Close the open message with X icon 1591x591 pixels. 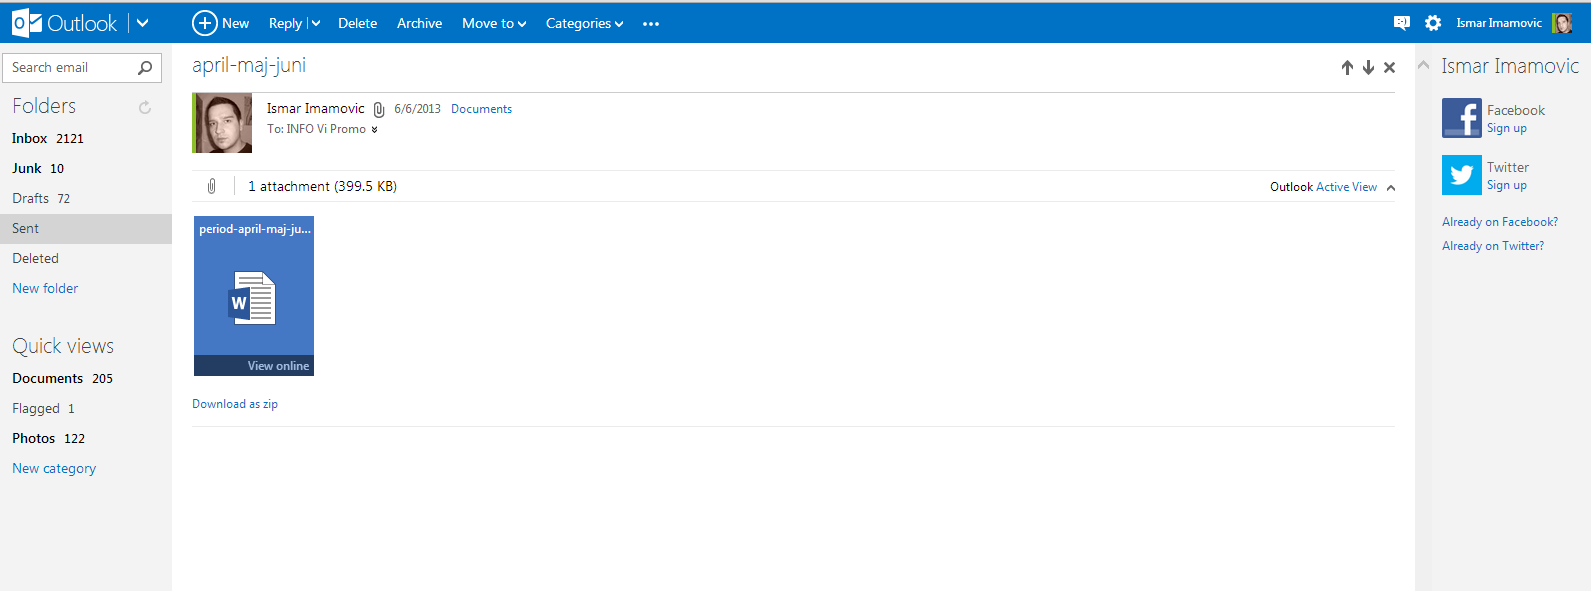[1389, 68]
